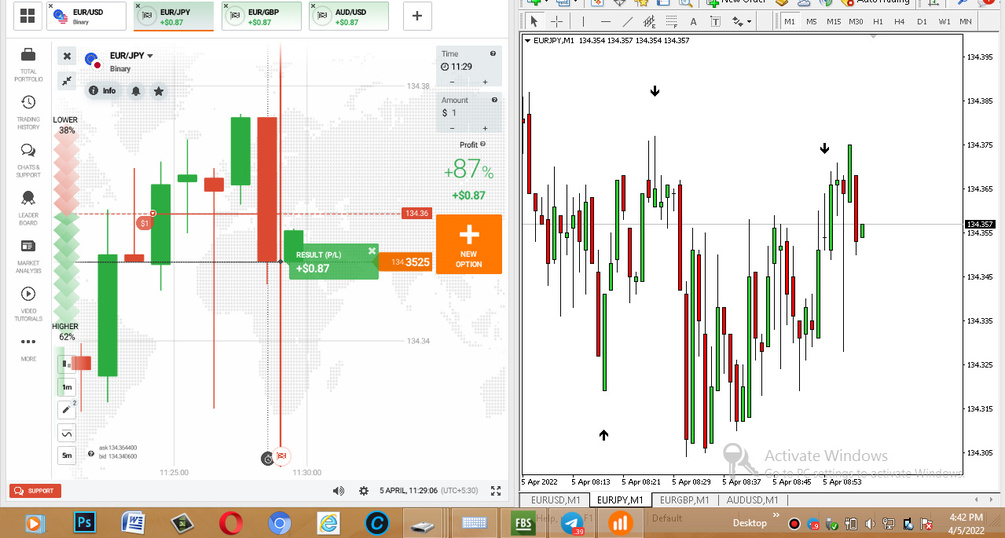Switch to the EUR/USD Binary asset tab

[x=87, y=16]
